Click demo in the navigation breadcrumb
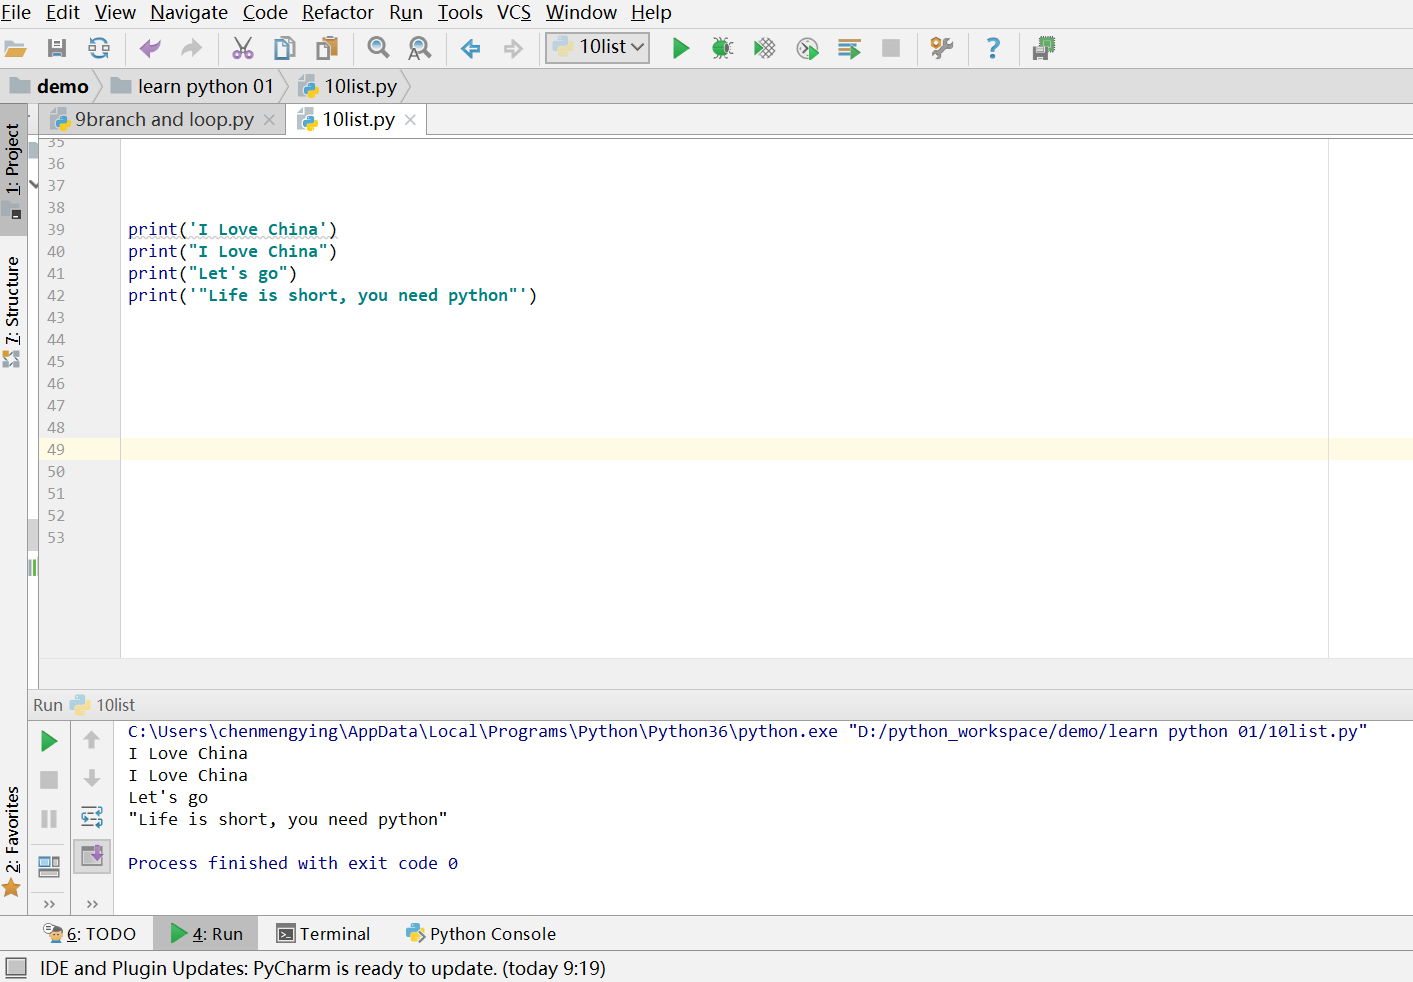 pyautogui.click(x=49, y=87)
